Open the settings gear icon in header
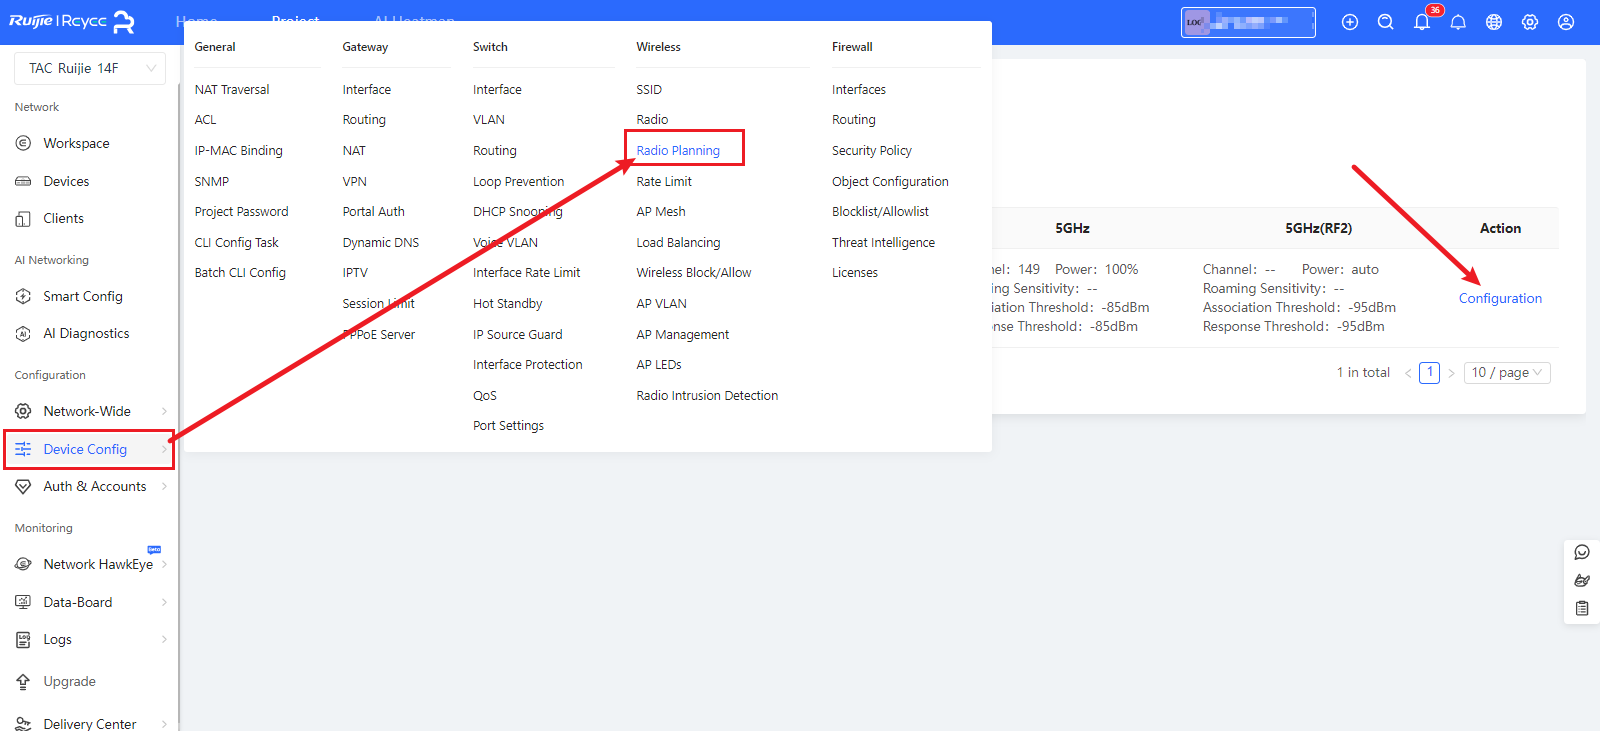Image resolution: width=1600 pixels, height=731 pixels. 1530,22
